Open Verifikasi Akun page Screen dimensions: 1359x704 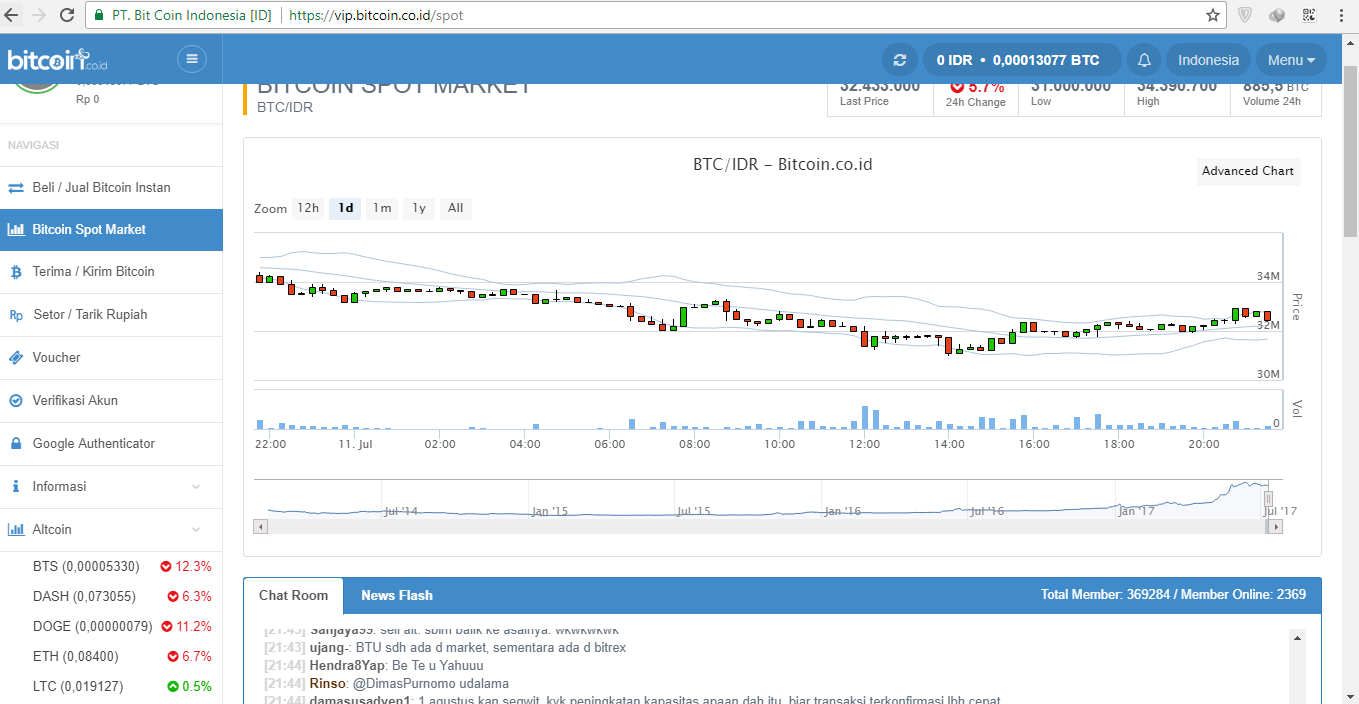point(111,401)
